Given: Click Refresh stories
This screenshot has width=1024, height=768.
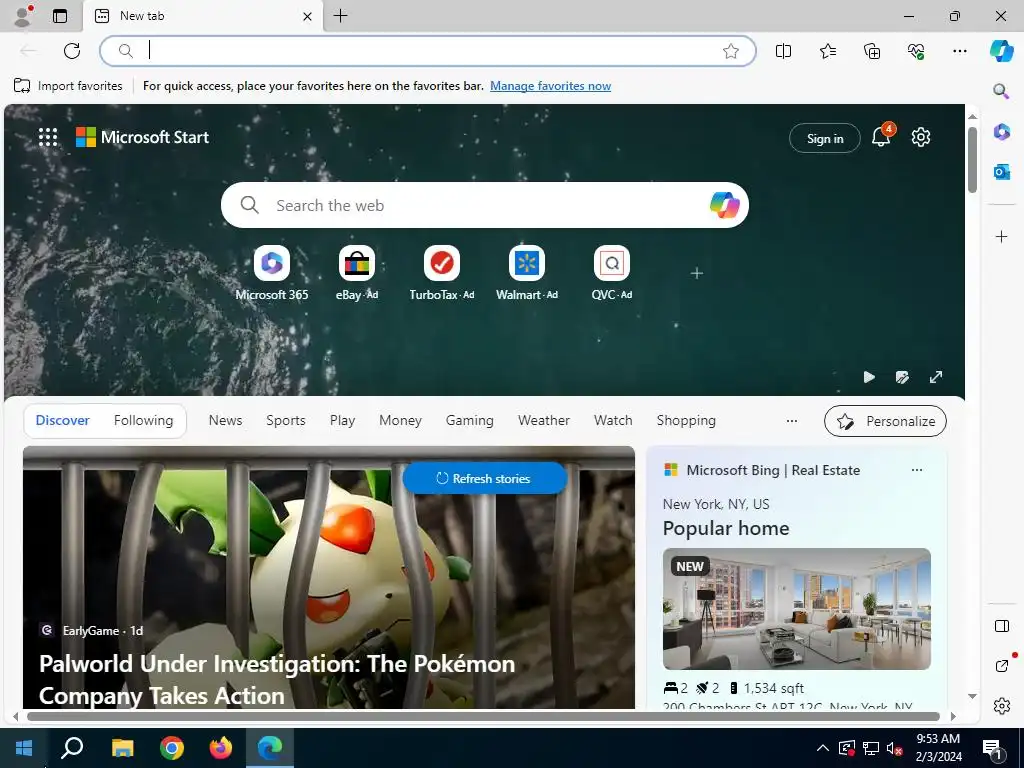Looking at the screenshot, I should 484,479.
